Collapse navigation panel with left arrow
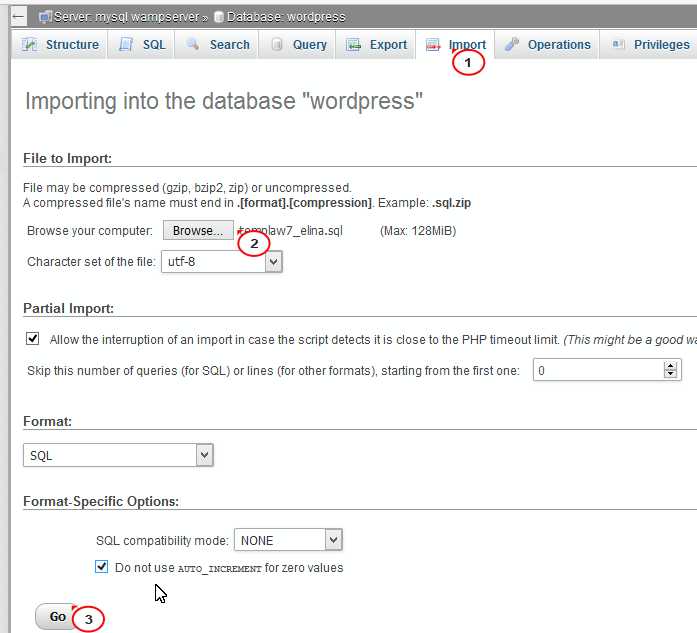This screenshot has width=697, height=633. [18, 17]
